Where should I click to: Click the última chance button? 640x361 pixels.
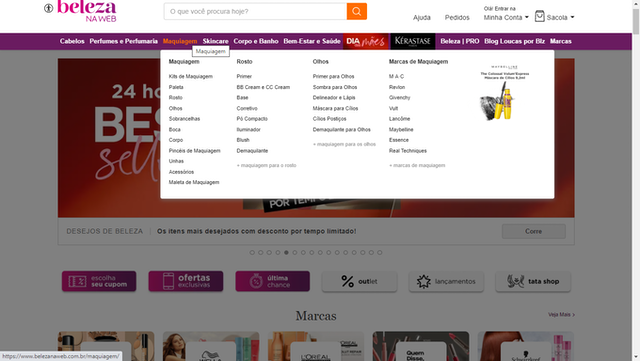273,281
